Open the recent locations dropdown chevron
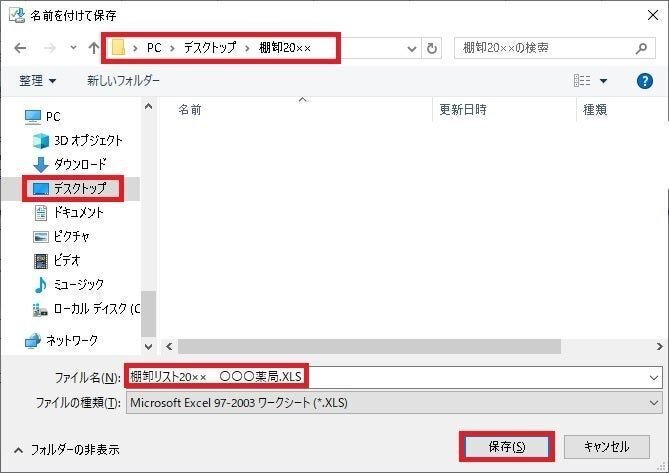This screenshot has width=669, height=473. [73, 47]
